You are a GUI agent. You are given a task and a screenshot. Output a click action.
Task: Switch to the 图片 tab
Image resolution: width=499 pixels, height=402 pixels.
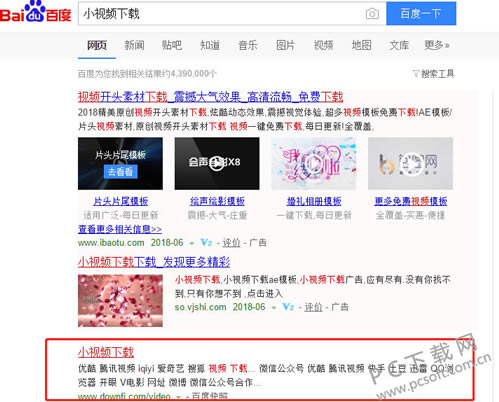coord(285,45)
